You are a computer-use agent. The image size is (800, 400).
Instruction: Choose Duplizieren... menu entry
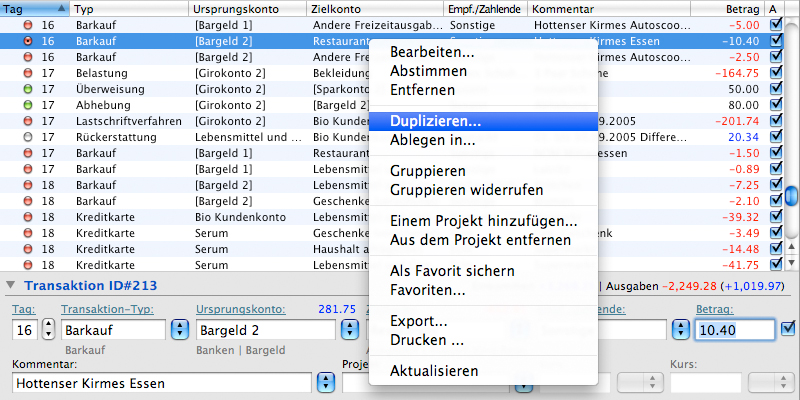[x=483, y=121]
